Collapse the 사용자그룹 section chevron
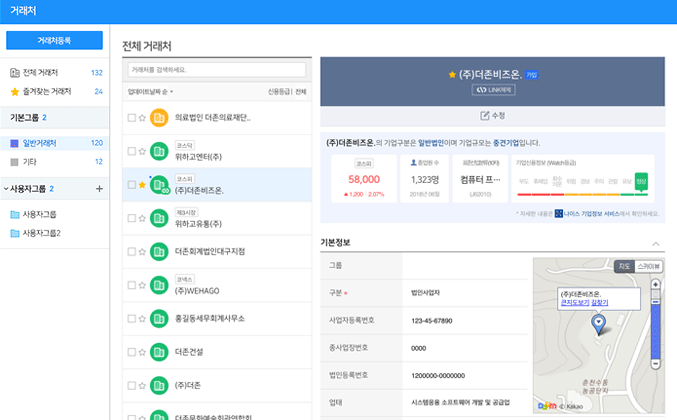677x420 pixels. pyautogui.click(x=6, y=189)
